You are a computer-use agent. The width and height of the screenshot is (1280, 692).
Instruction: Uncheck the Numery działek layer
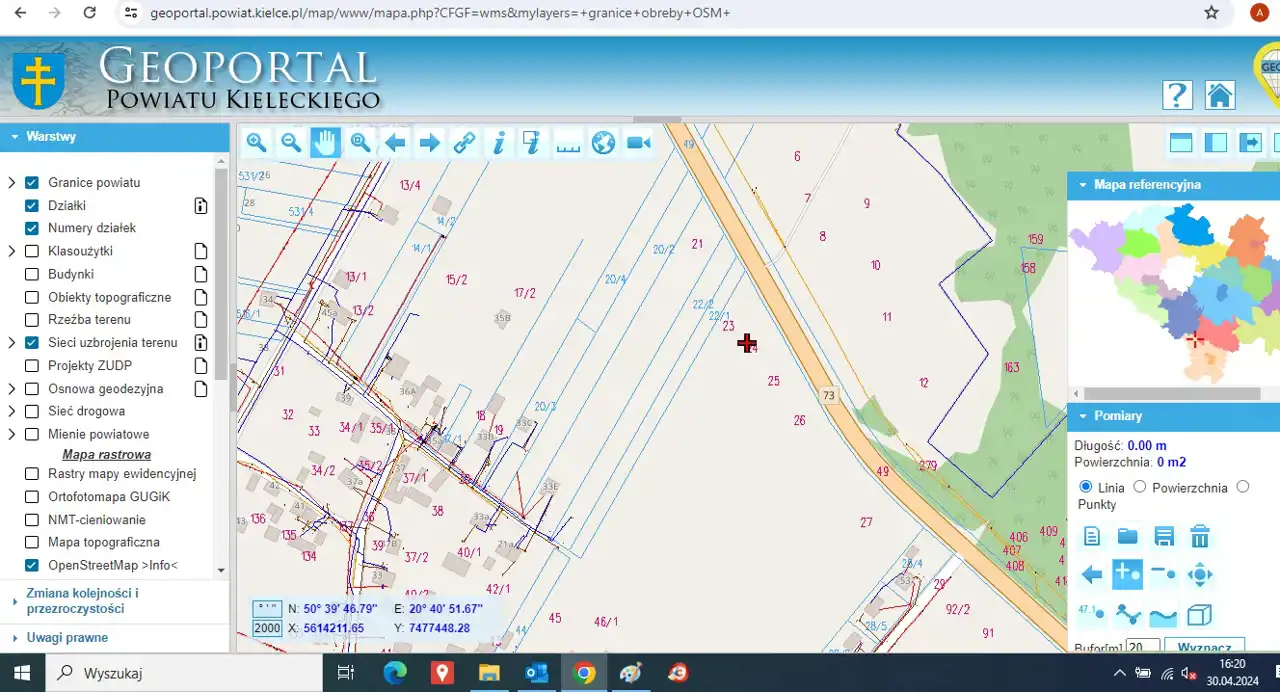tap(32, 228)
